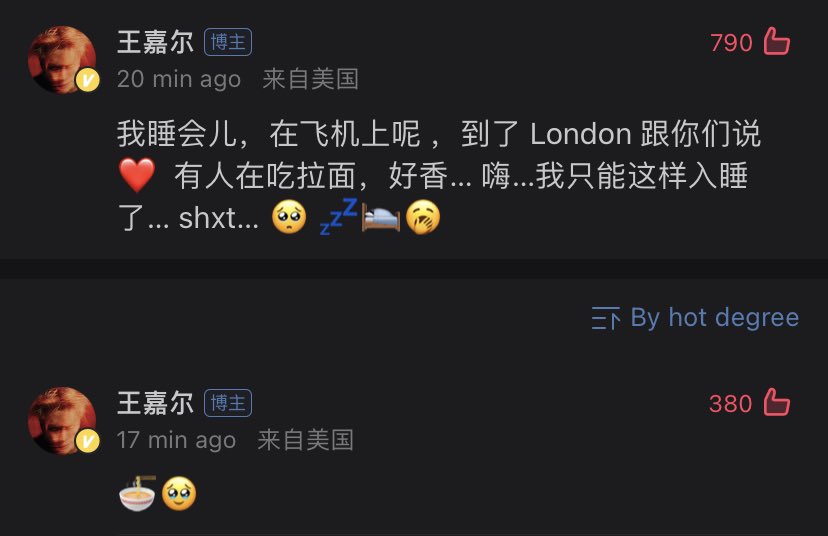Like the comment with 790 likes

pyautogui.click(x=776, y=41)
